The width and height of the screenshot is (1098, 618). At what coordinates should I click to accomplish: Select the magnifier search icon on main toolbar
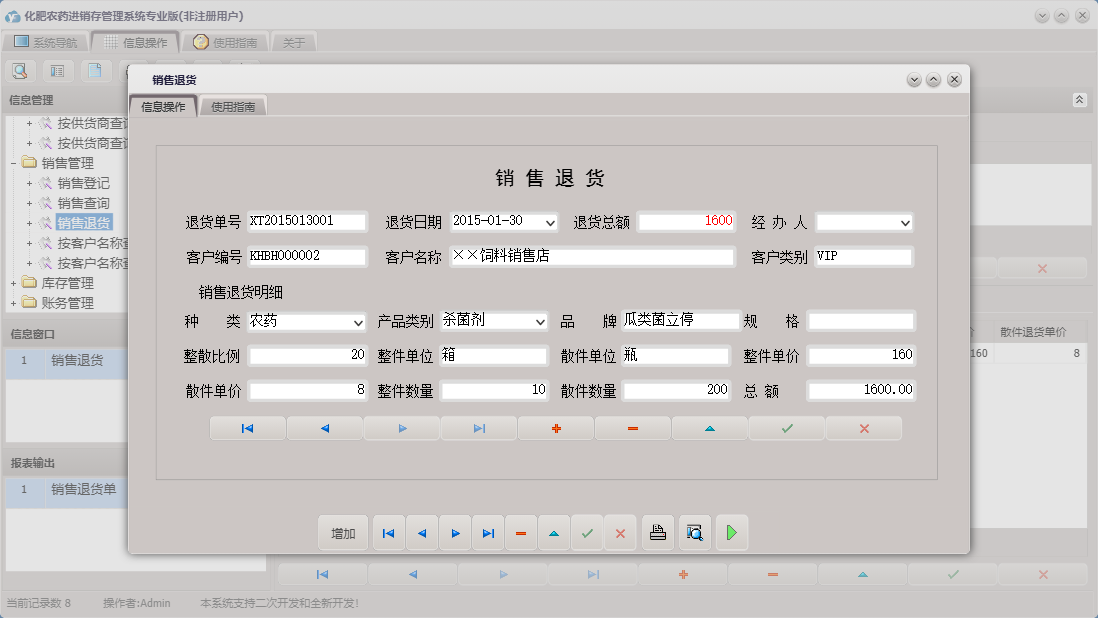point(20,70)
